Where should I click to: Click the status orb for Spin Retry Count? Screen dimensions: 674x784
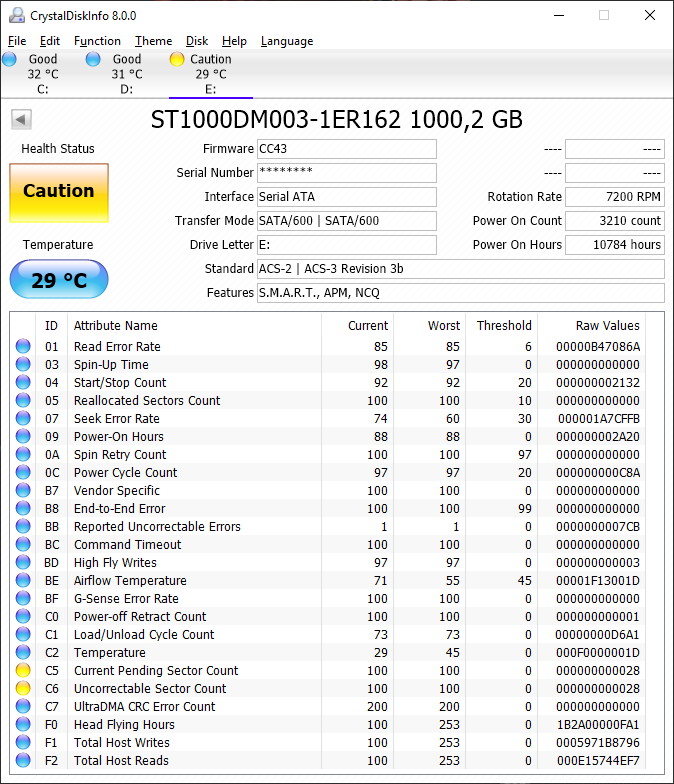pyautogui.click(x=23, y=454)
